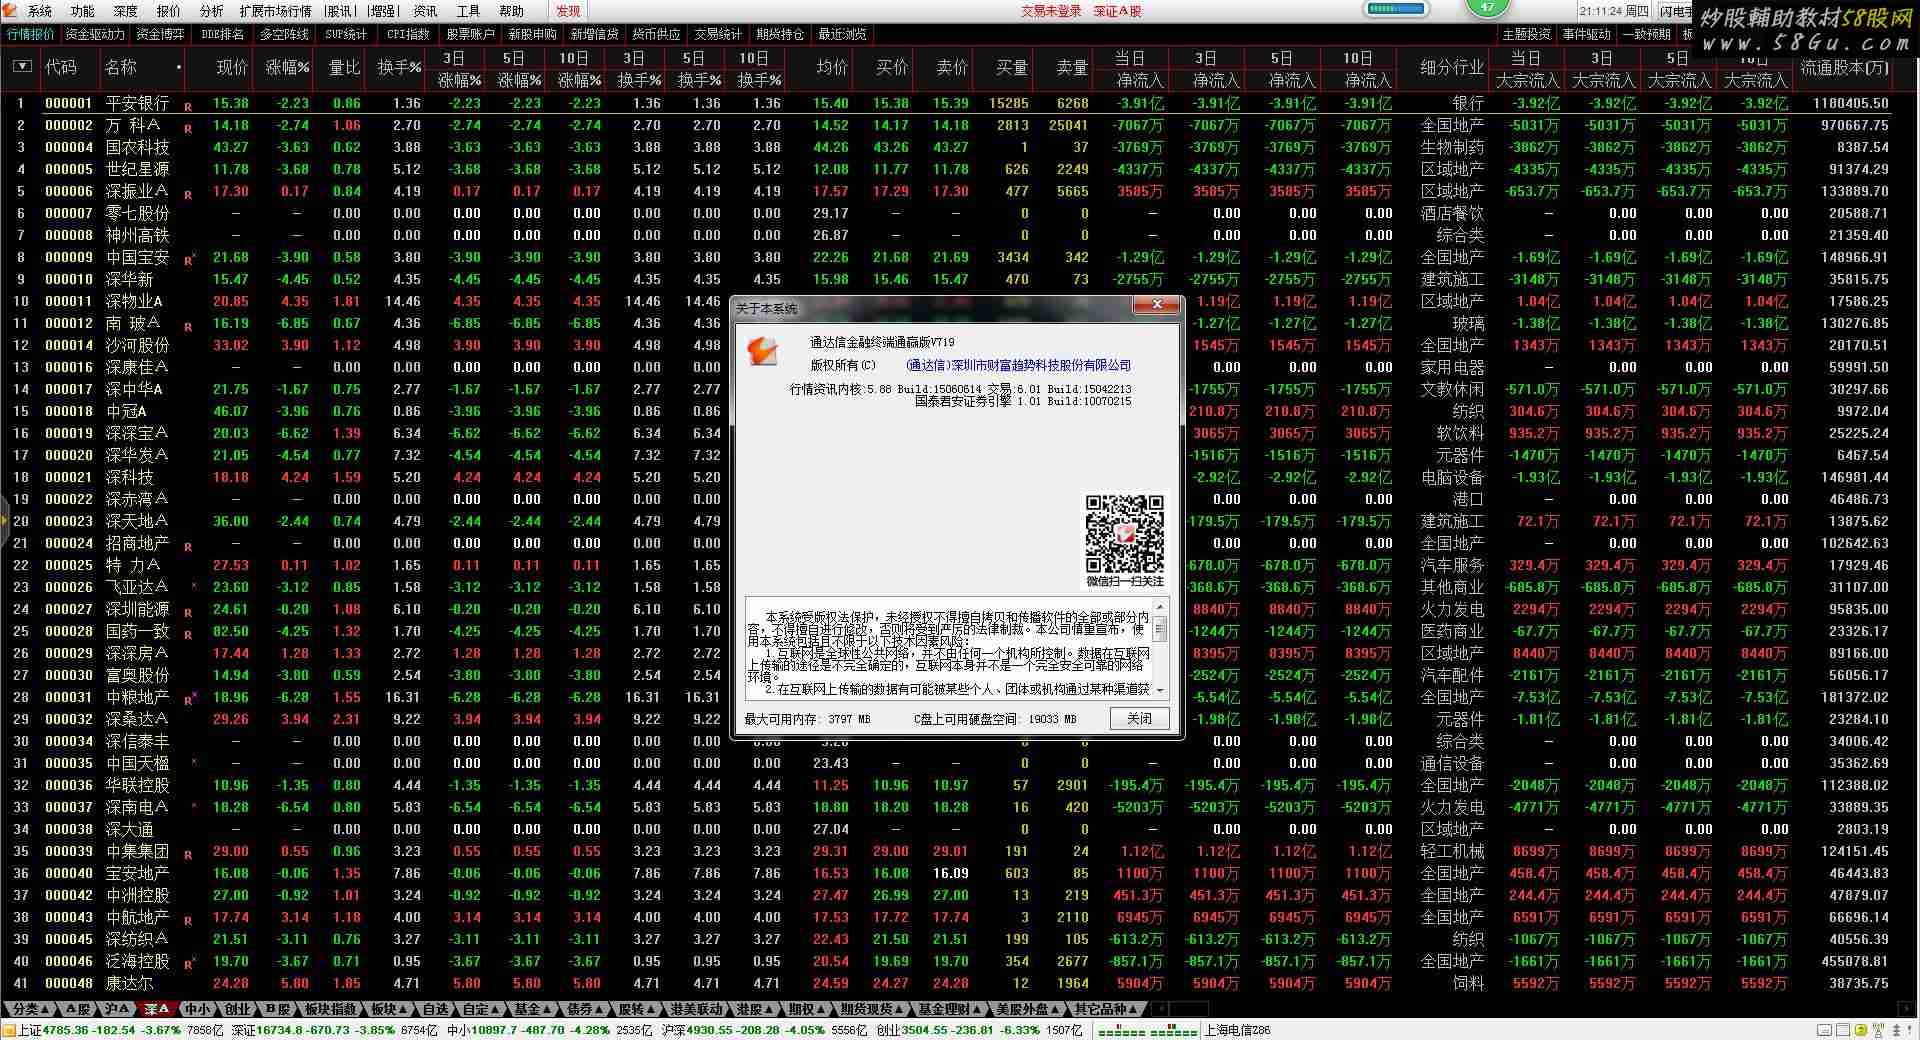The image size is (1920, 1040).
Task: Close the 关于本系统 dialog with X button
Action: click(x=1157, y=304)
